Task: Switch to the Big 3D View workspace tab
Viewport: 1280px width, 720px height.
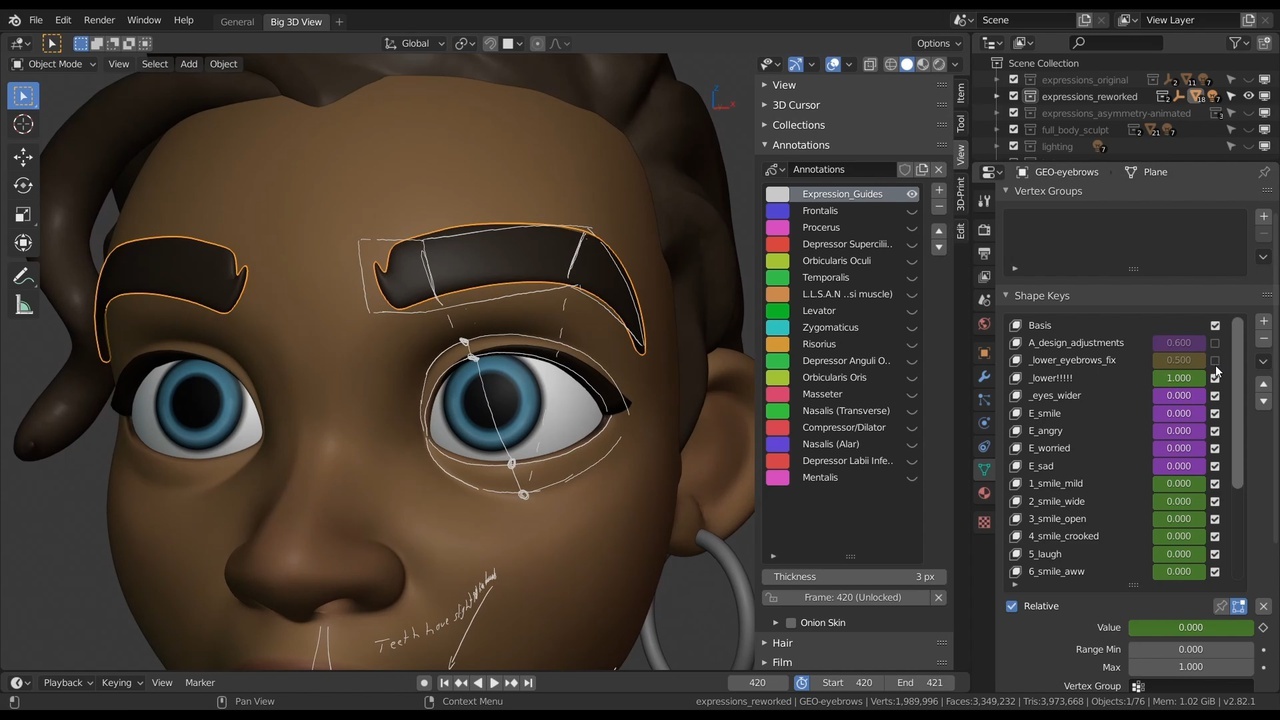Action: pos(296,20)
